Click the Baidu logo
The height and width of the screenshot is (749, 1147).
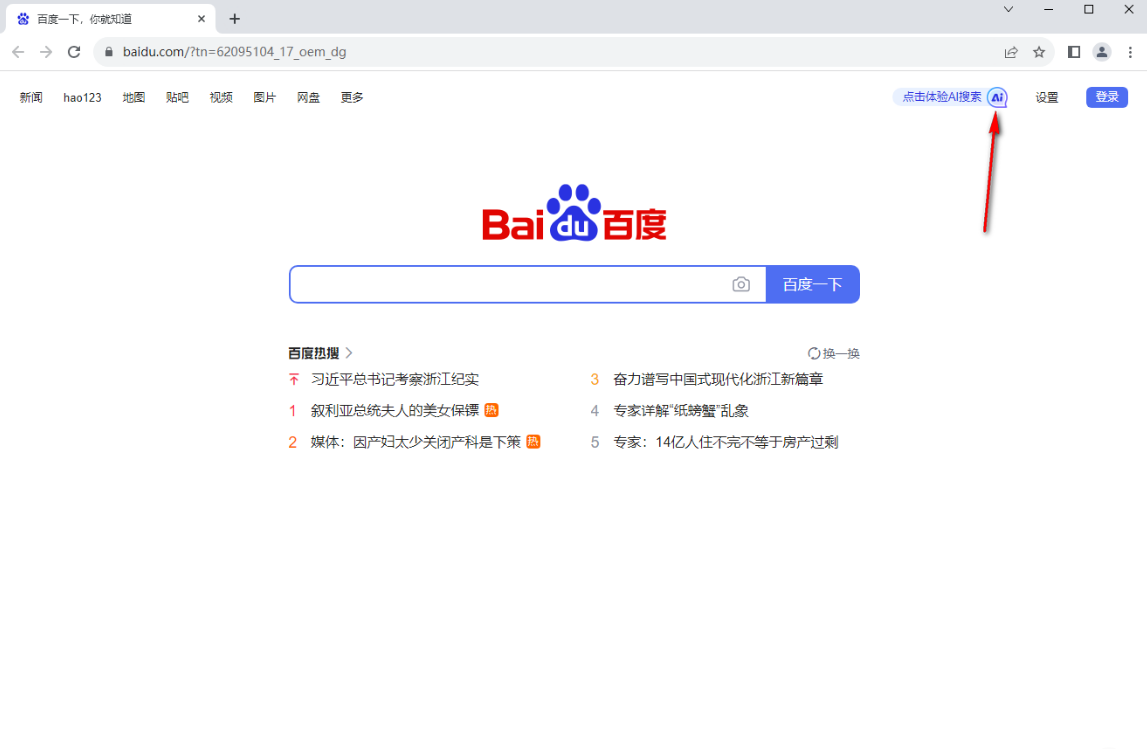[x=574, y=212]
